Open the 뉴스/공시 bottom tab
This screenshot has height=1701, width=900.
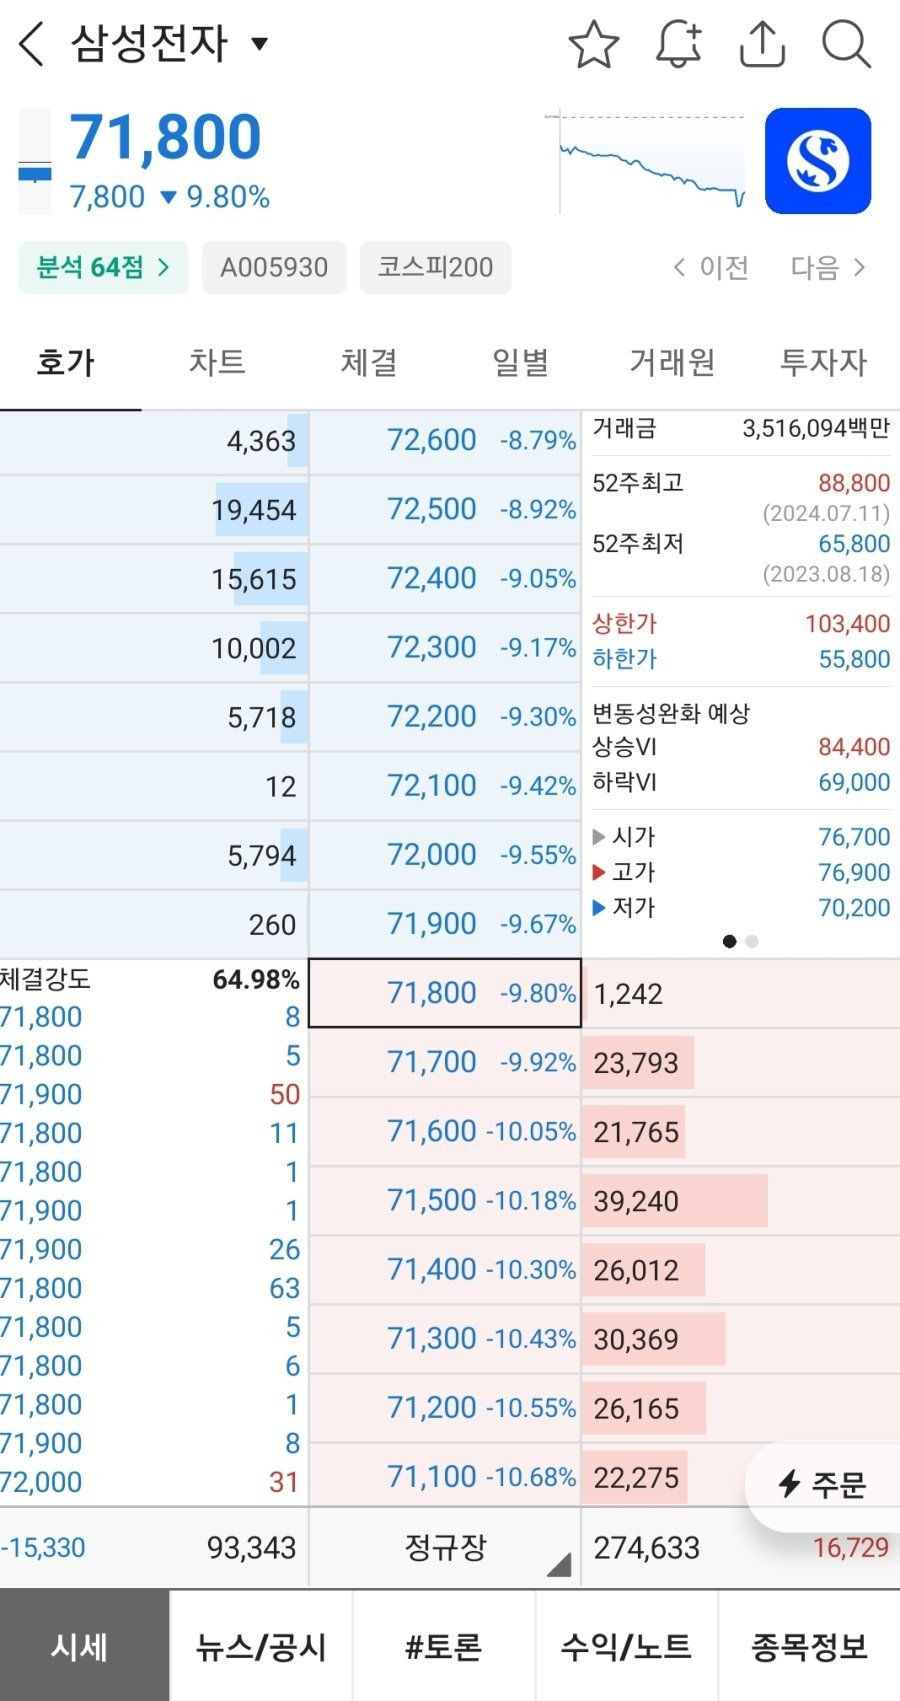point(261,1646)
